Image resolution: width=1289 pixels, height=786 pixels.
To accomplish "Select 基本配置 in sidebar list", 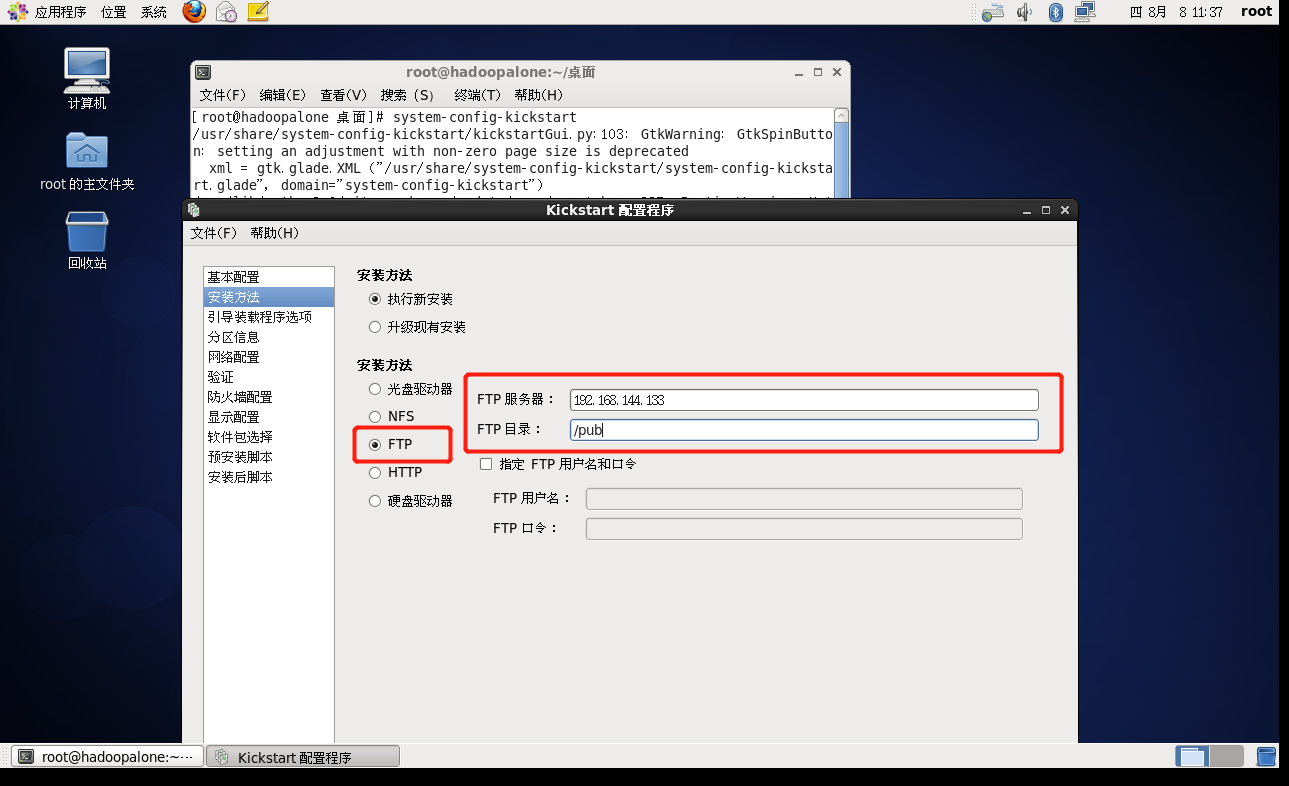I will [x=269, y=277].
